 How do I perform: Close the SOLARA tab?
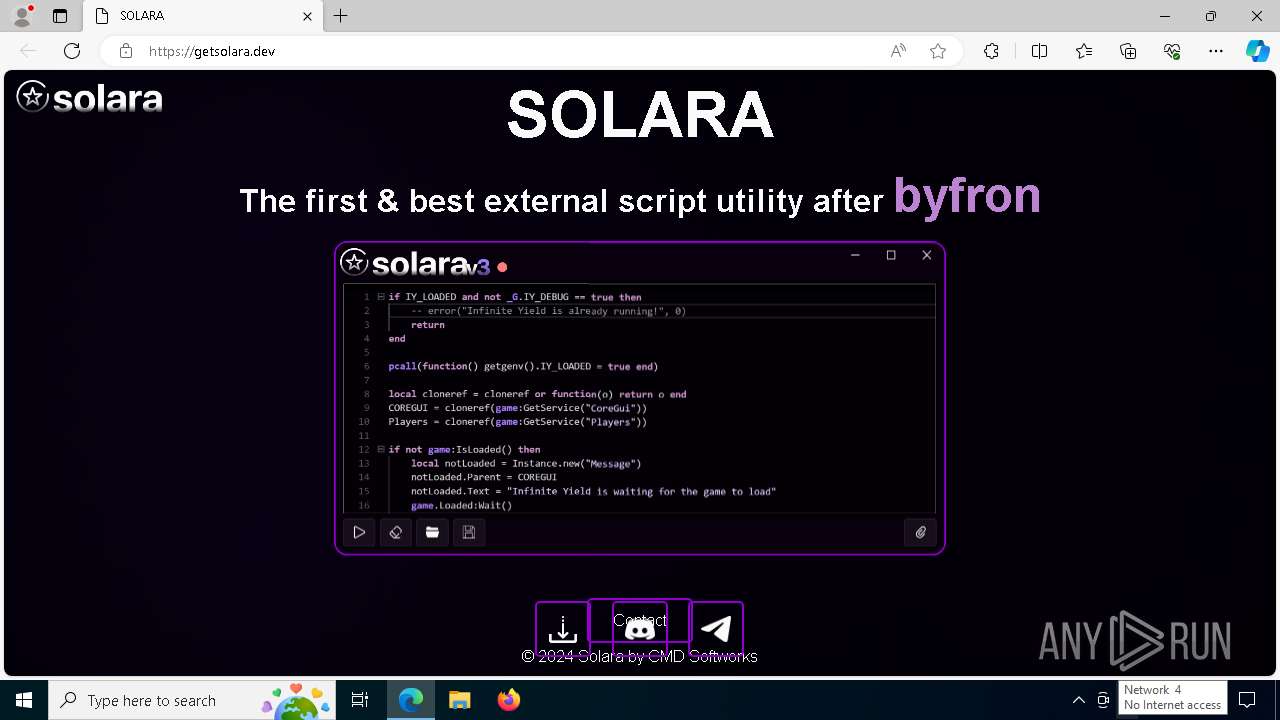(308, 16)
